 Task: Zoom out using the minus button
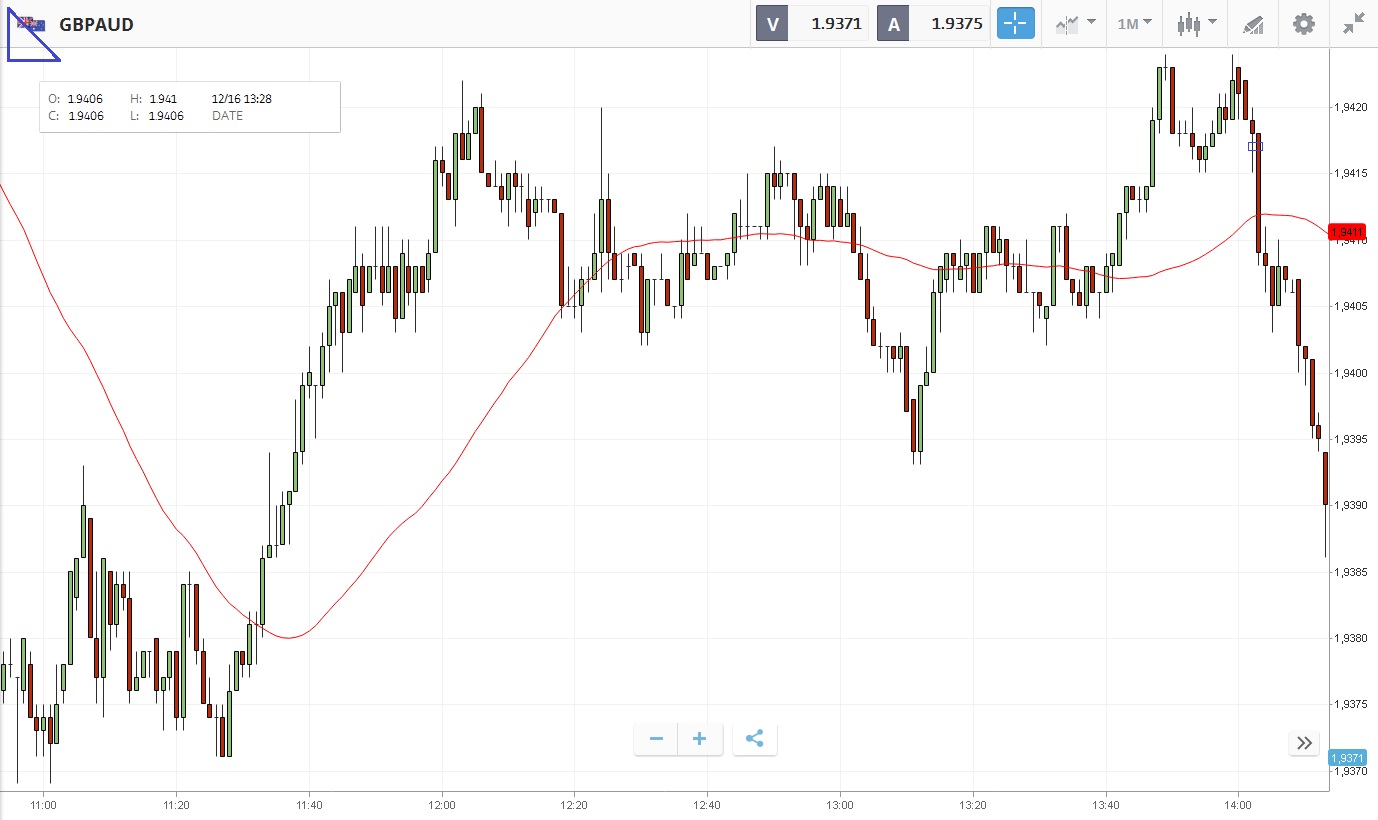(x=656, y=739)
